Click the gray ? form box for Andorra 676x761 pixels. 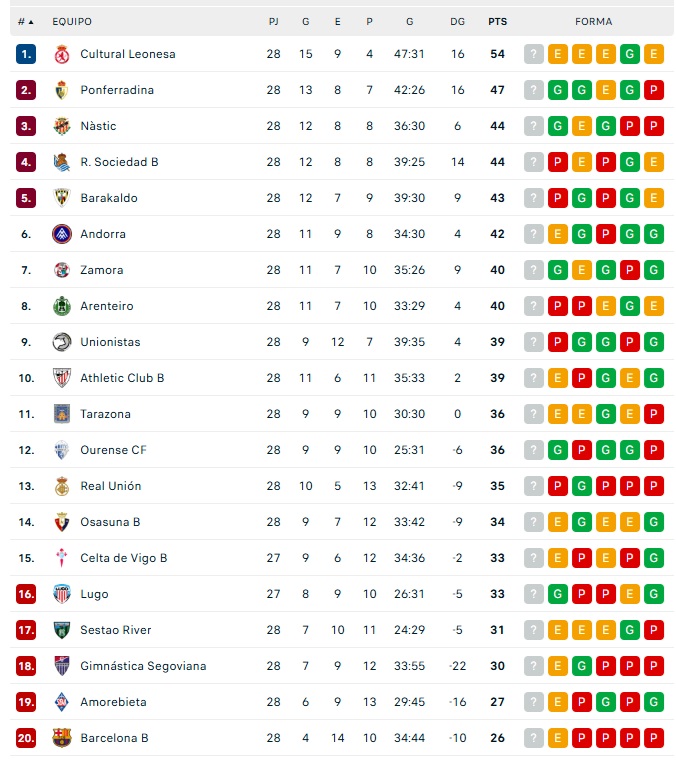click(534, 234)
